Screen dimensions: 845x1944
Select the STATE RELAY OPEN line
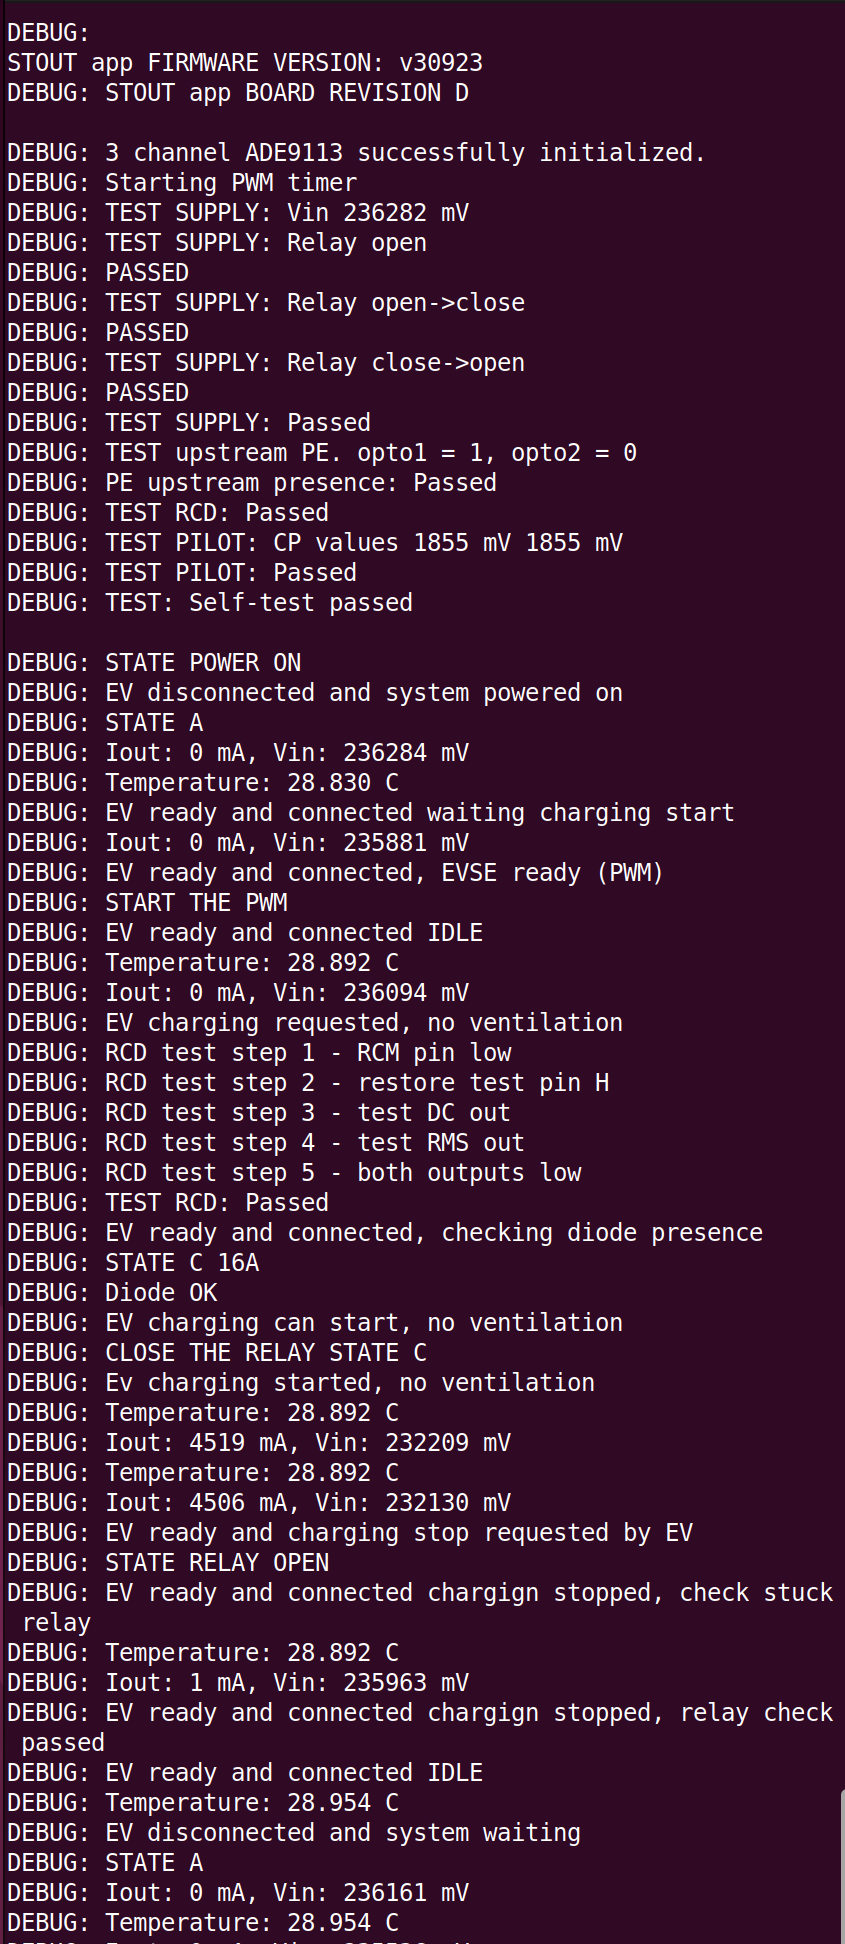(x=167, y=1563)
